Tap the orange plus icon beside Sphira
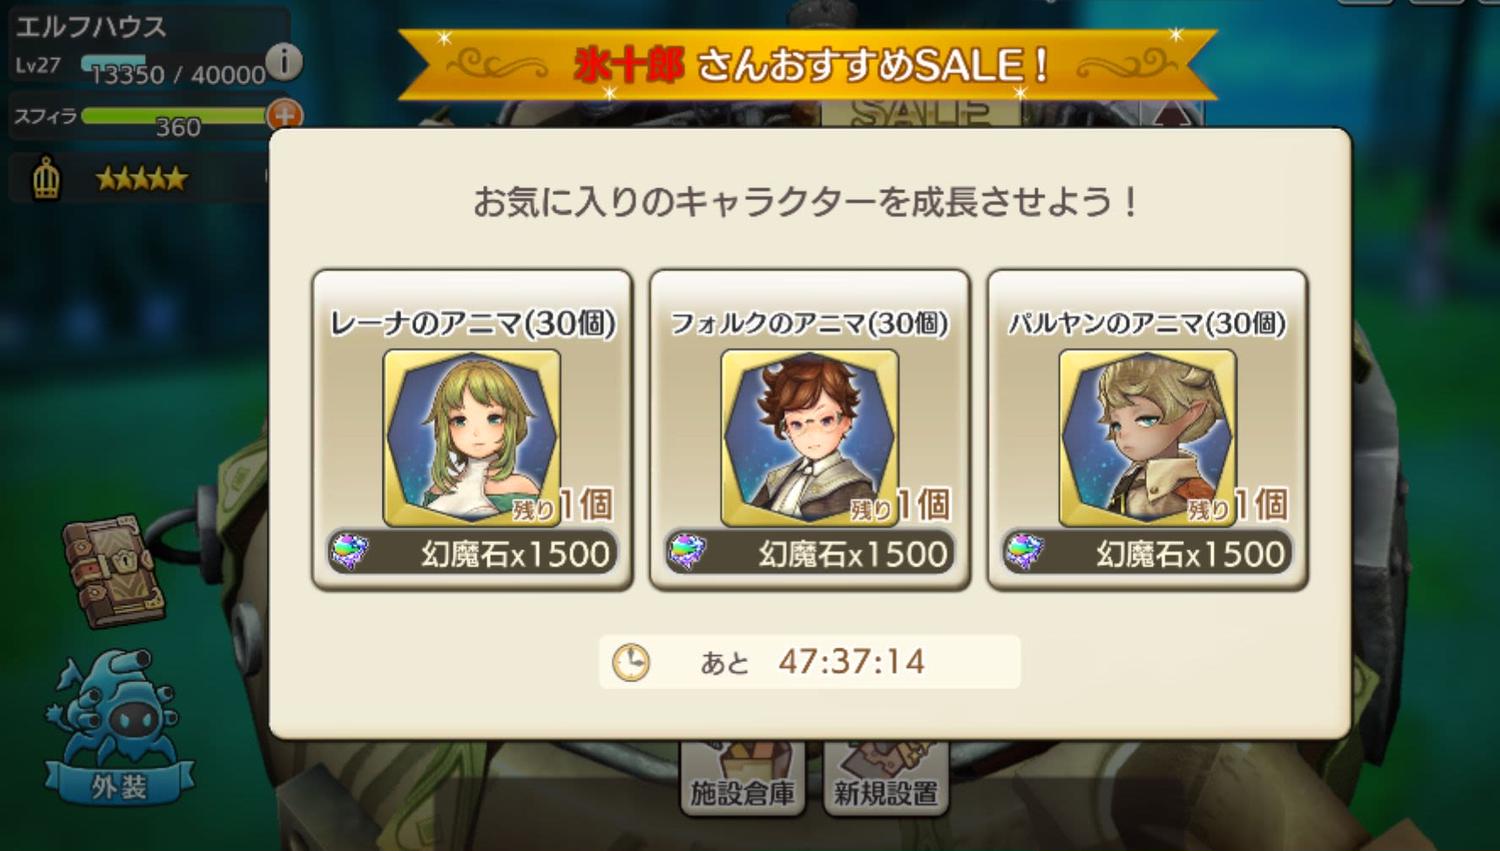Image resolution: width=1500 pixels, height=851 pixels. pyautogui.click(x=284, y=115)
